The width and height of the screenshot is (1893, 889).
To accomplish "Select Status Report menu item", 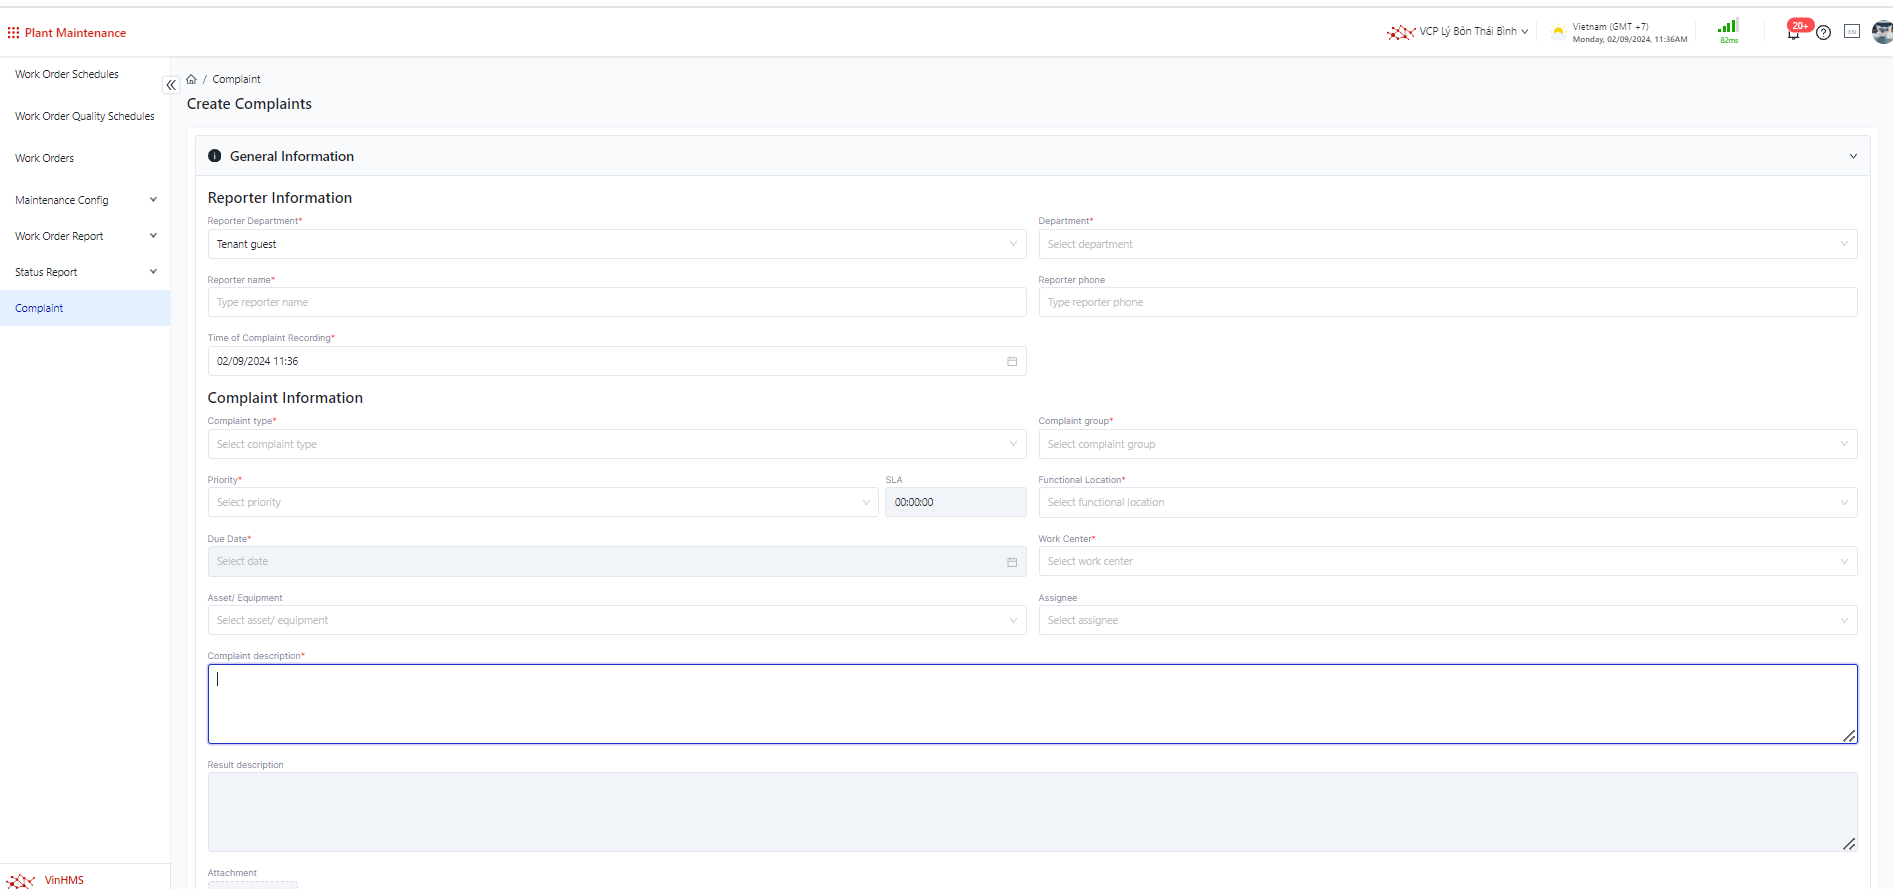I will pos(46,272).
